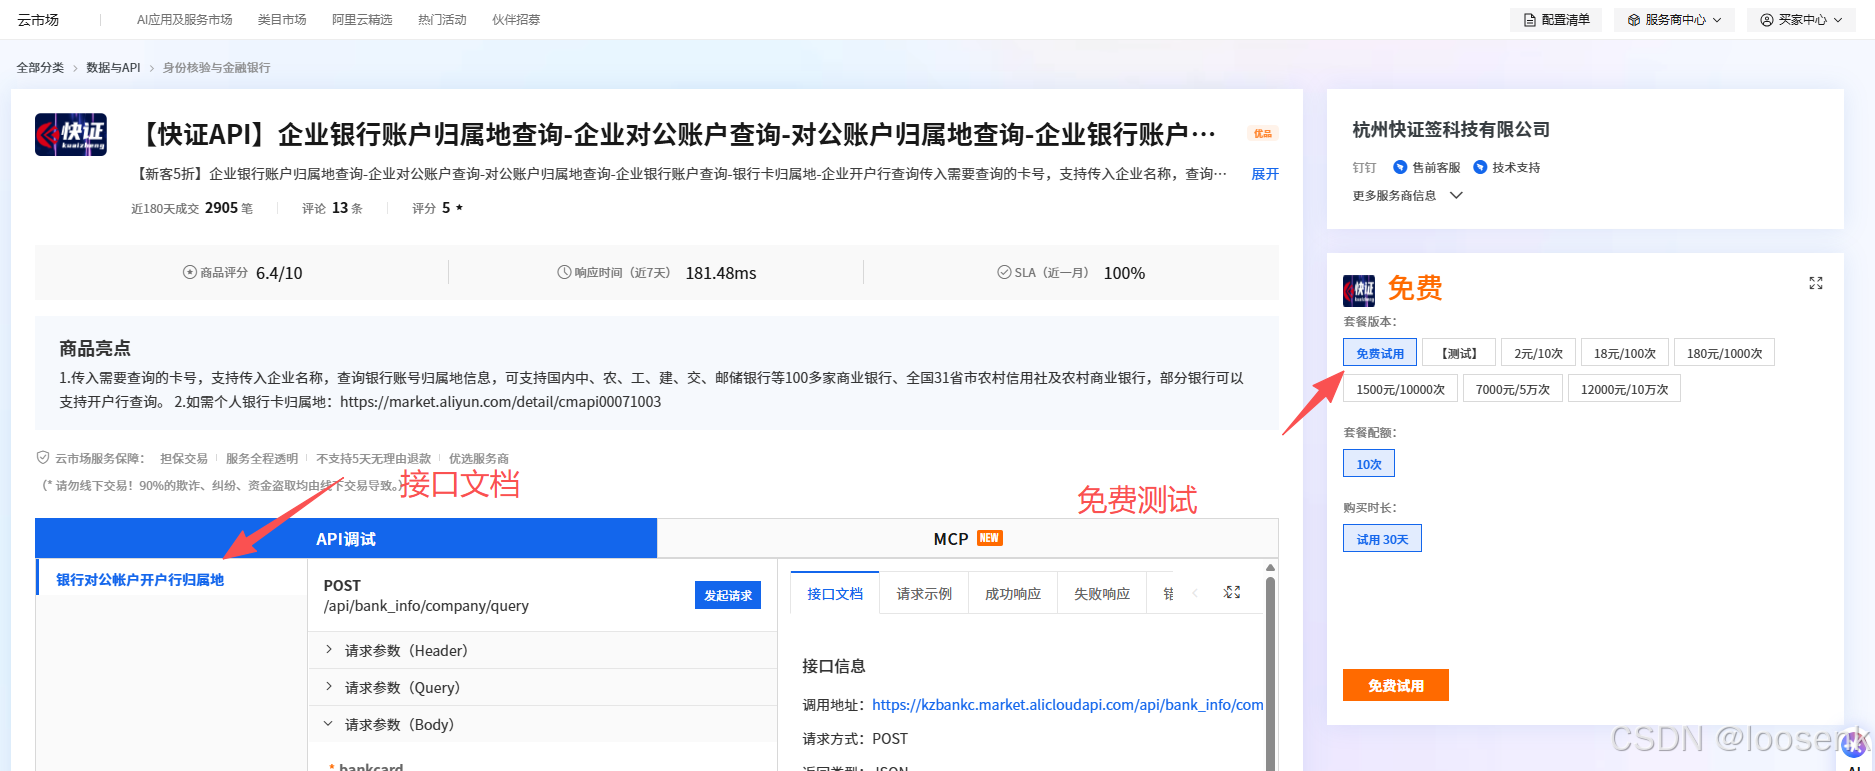
Task: Expand the 买家中心 dropdown
Action: 1801,20
